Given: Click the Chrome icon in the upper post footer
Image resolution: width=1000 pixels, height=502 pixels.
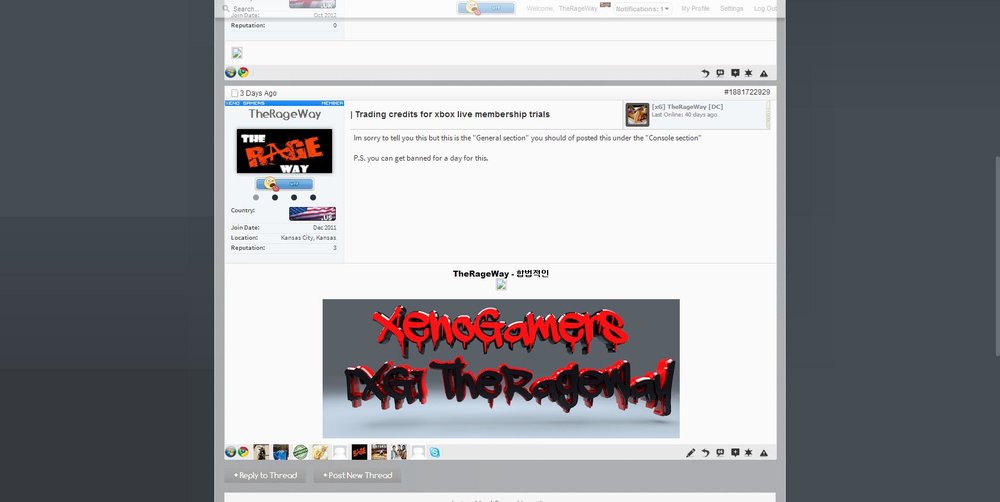Looking at the screenshot, I should 243,72.
